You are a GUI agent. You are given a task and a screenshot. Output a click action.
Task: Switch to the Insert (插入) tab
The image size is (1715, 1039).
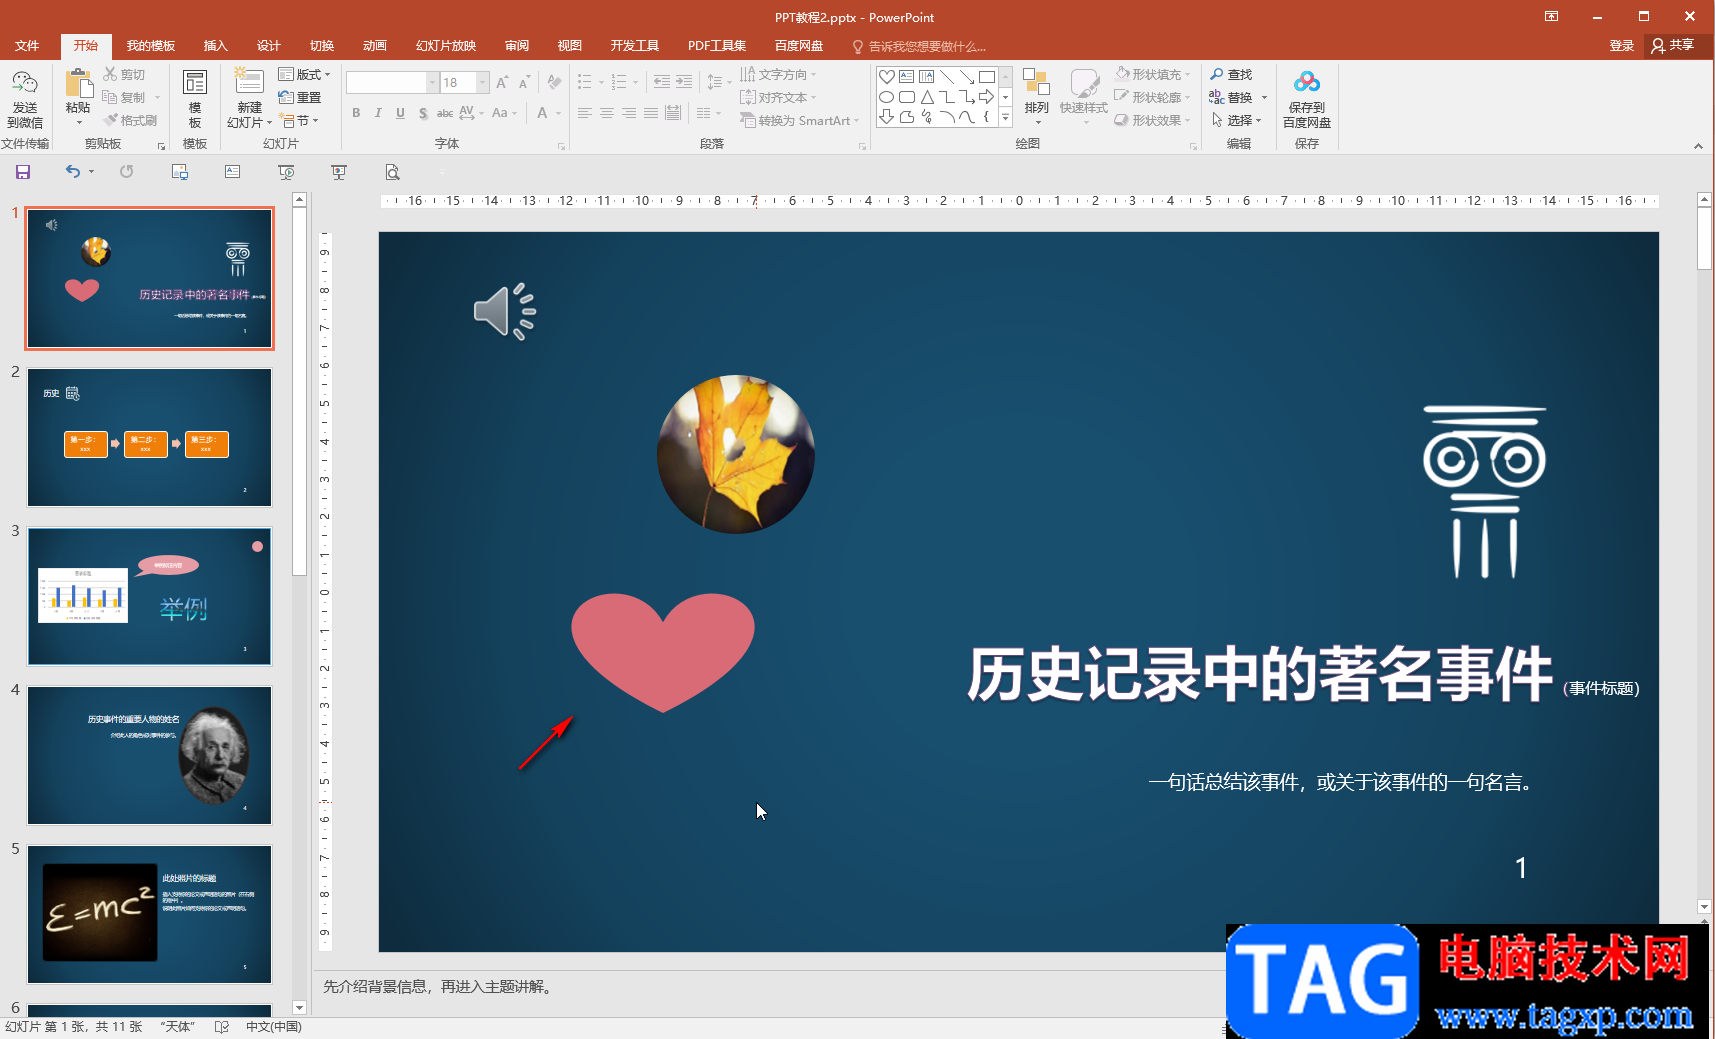tap(216, 46)
